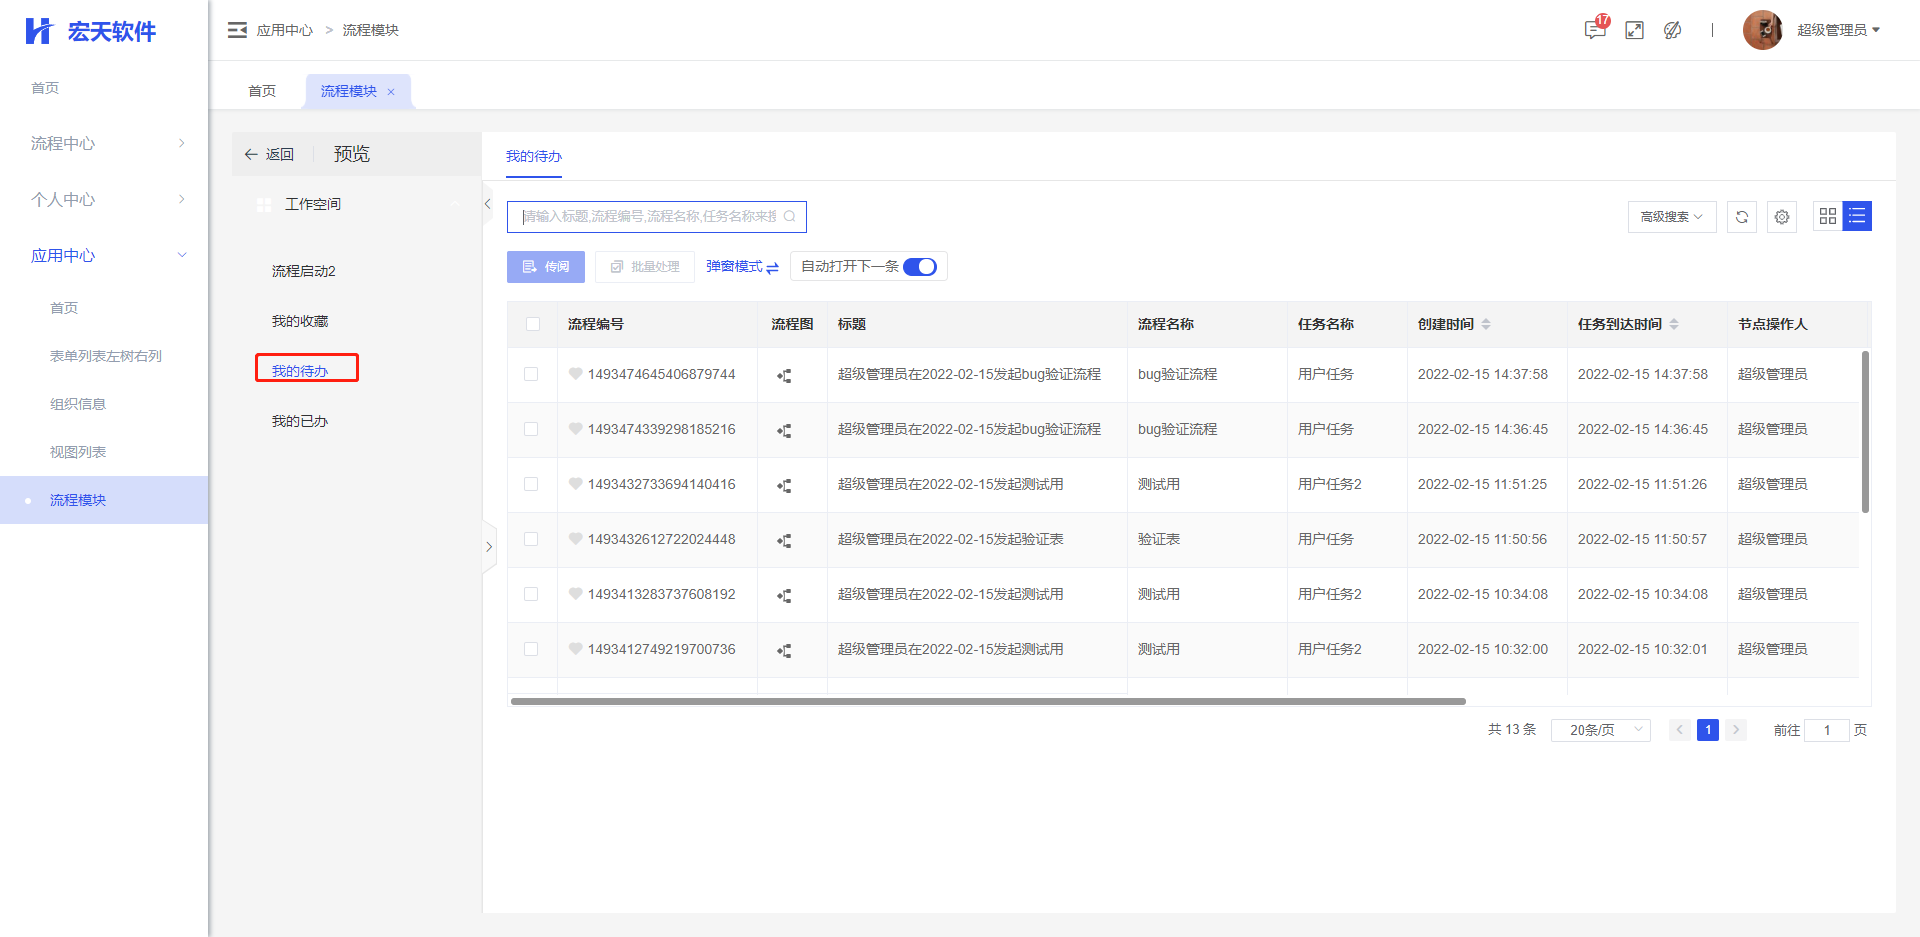Switch to the 首页 tab

pos(262,91)
